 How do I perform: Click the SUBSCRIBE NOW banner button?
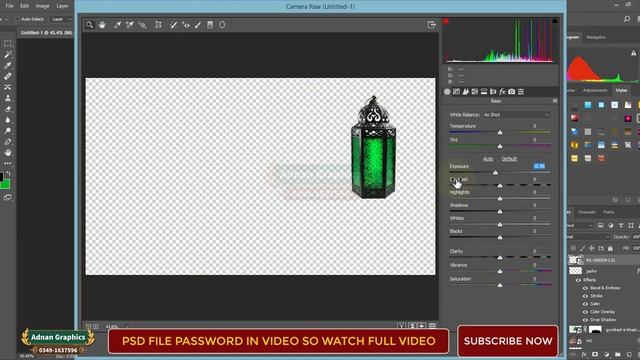point(508,341)
